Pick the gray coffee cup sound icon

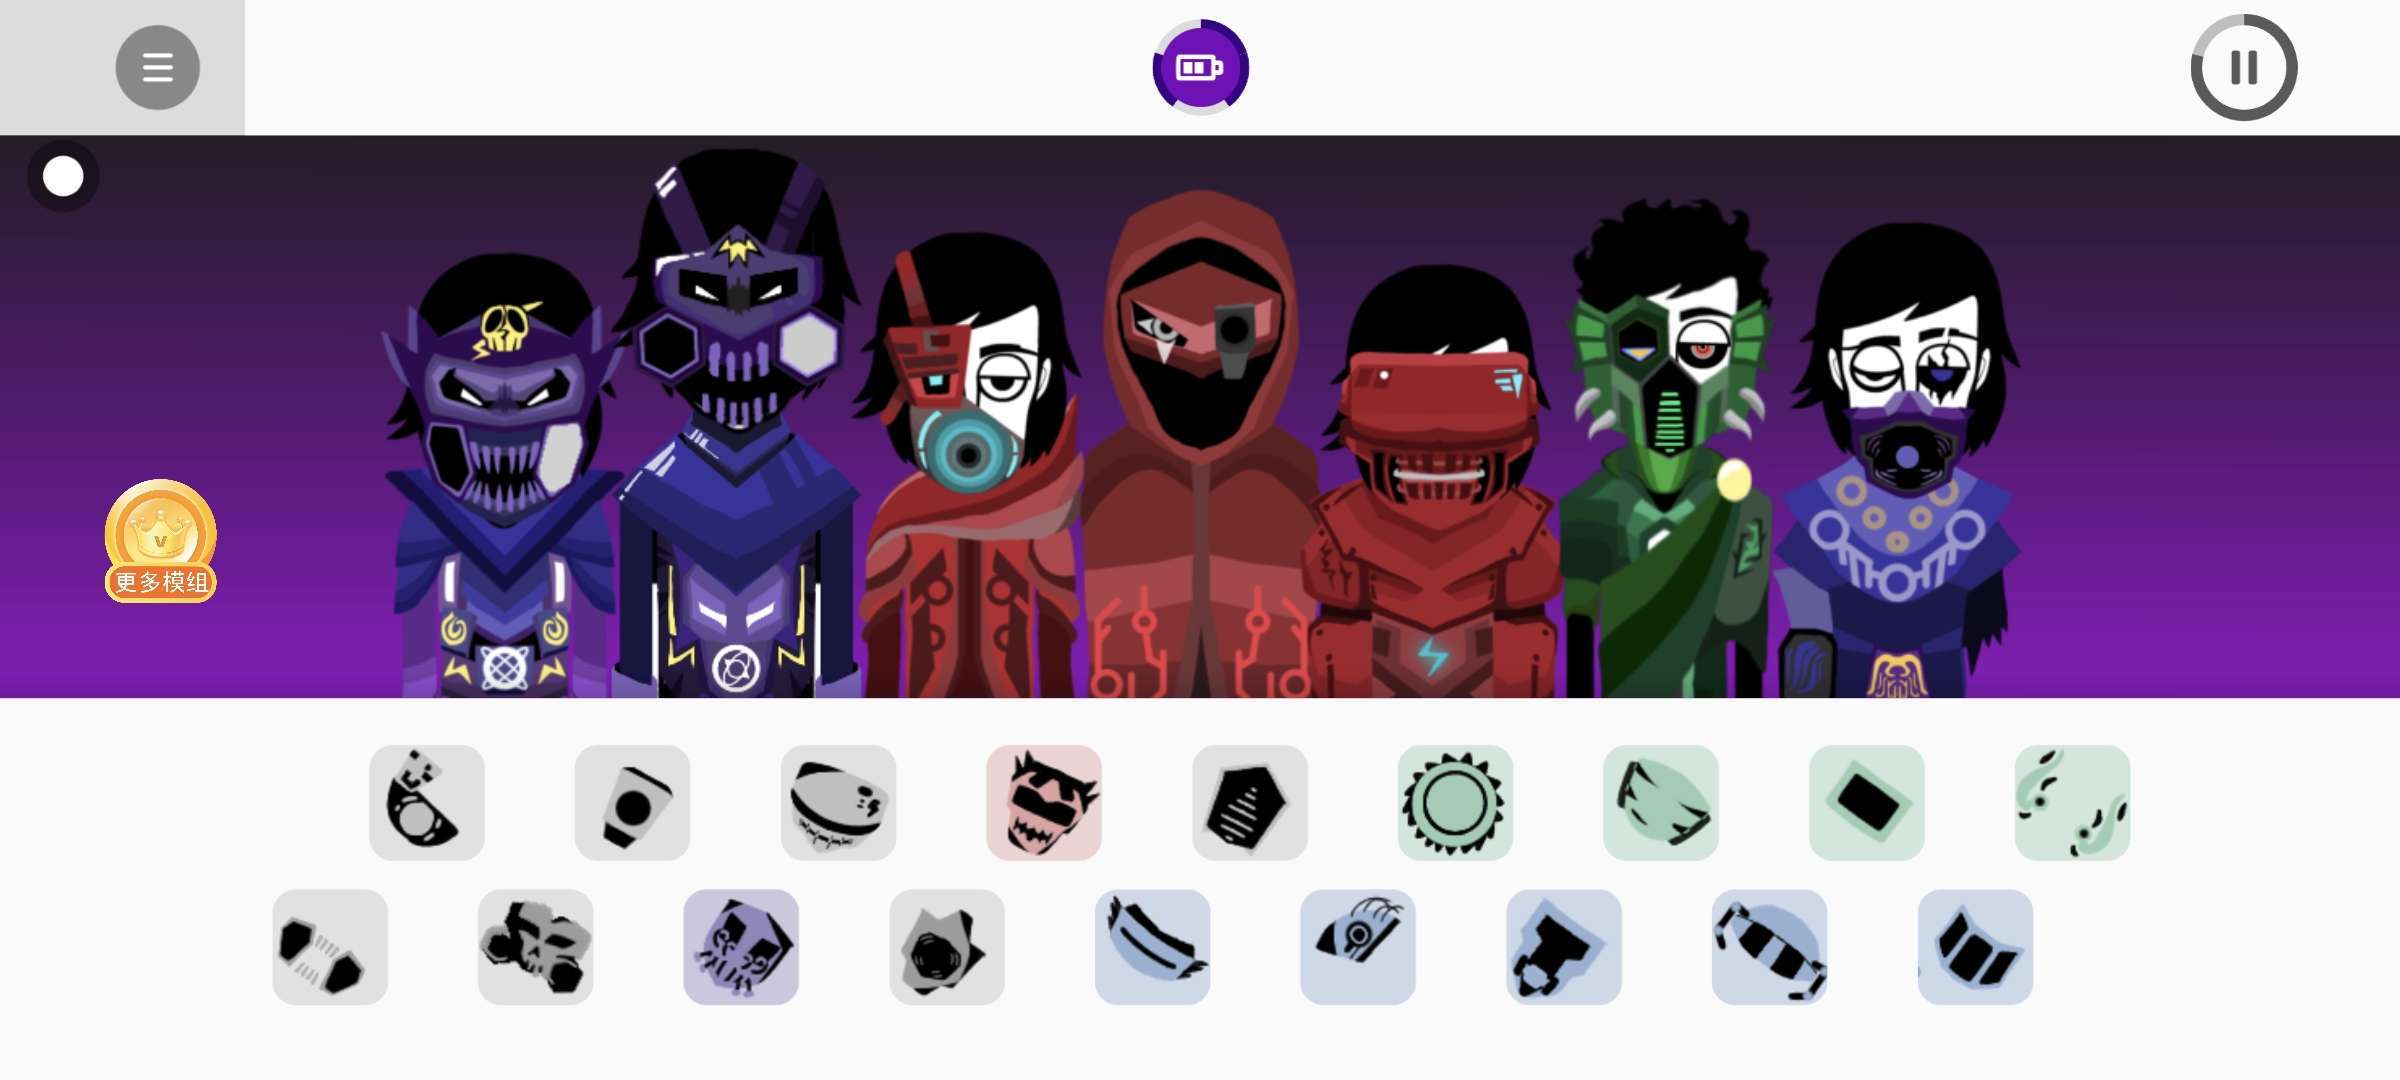[632, 802]
